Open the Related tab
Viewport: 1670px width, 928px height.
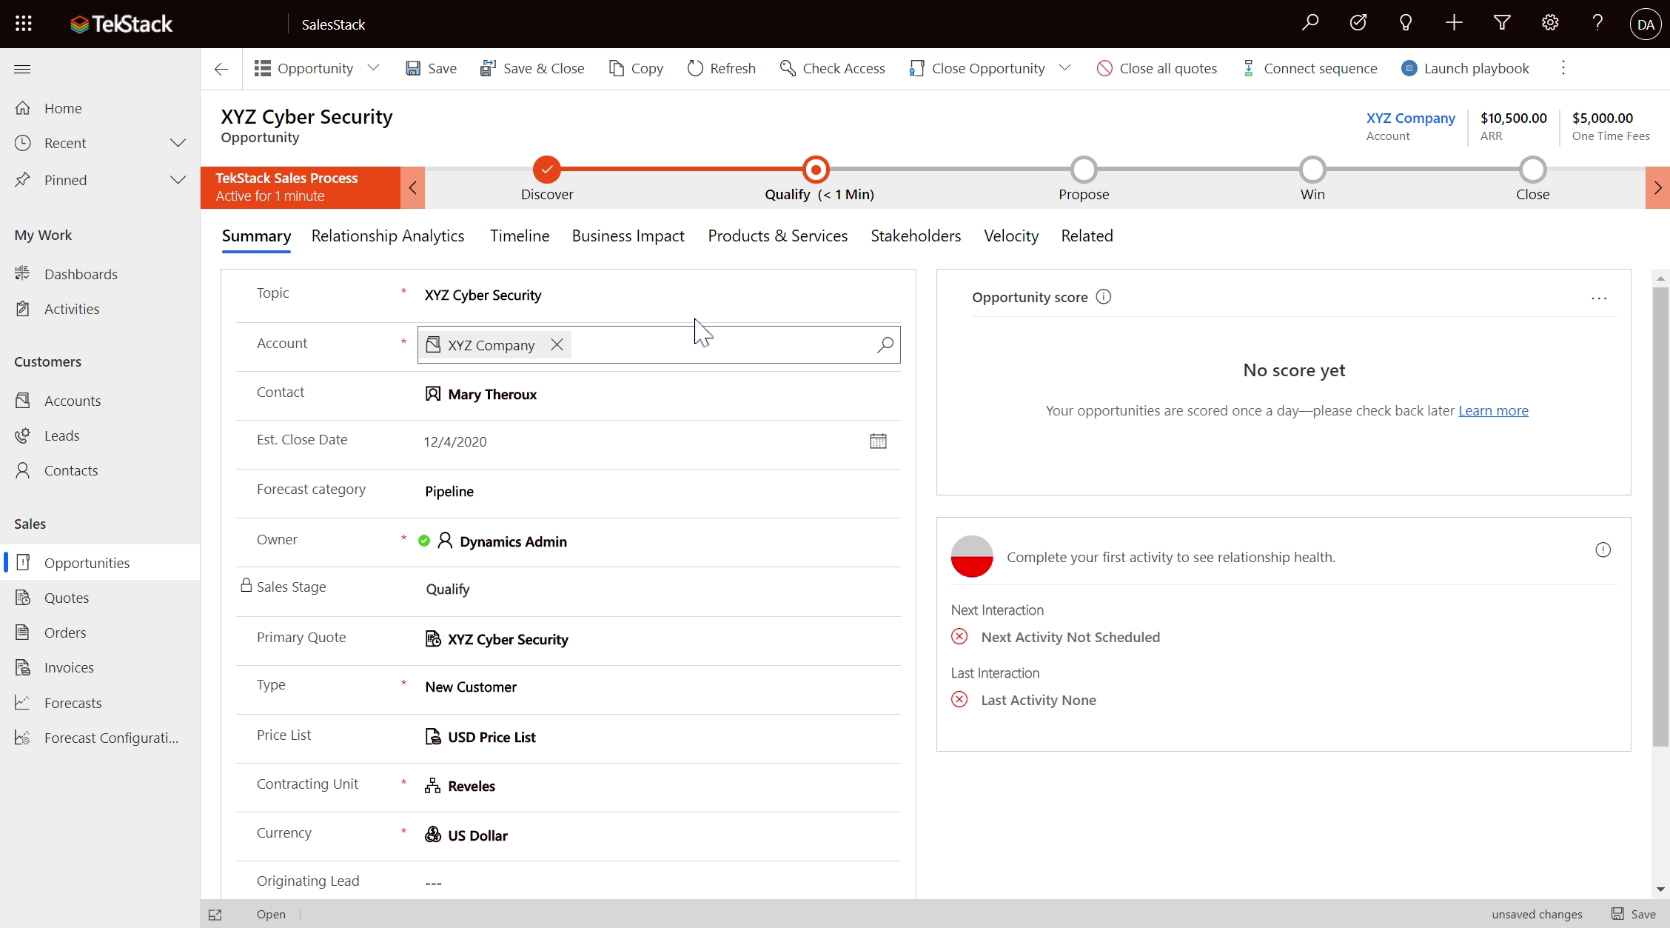click(x=1087, y=236)
